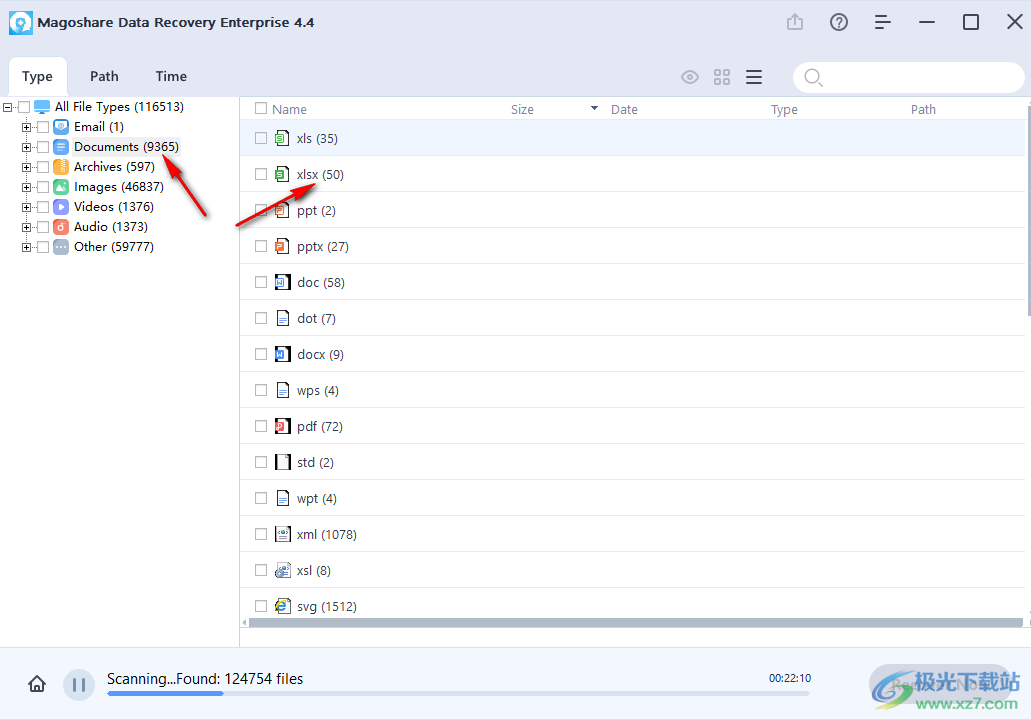1031x720 pixels.
Task: Click the pdf file type icon
Action: [x=282, y=426]
